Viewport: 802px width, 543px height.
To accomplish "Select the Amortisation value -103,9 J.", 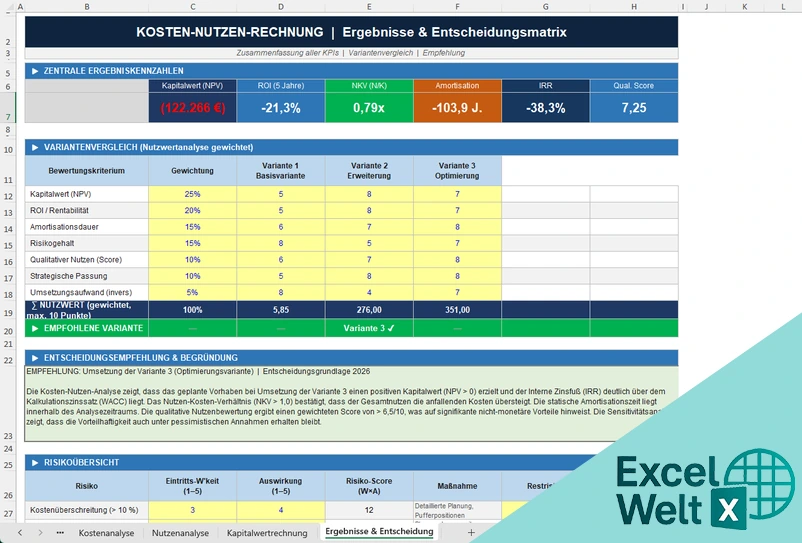I will 457,108.
